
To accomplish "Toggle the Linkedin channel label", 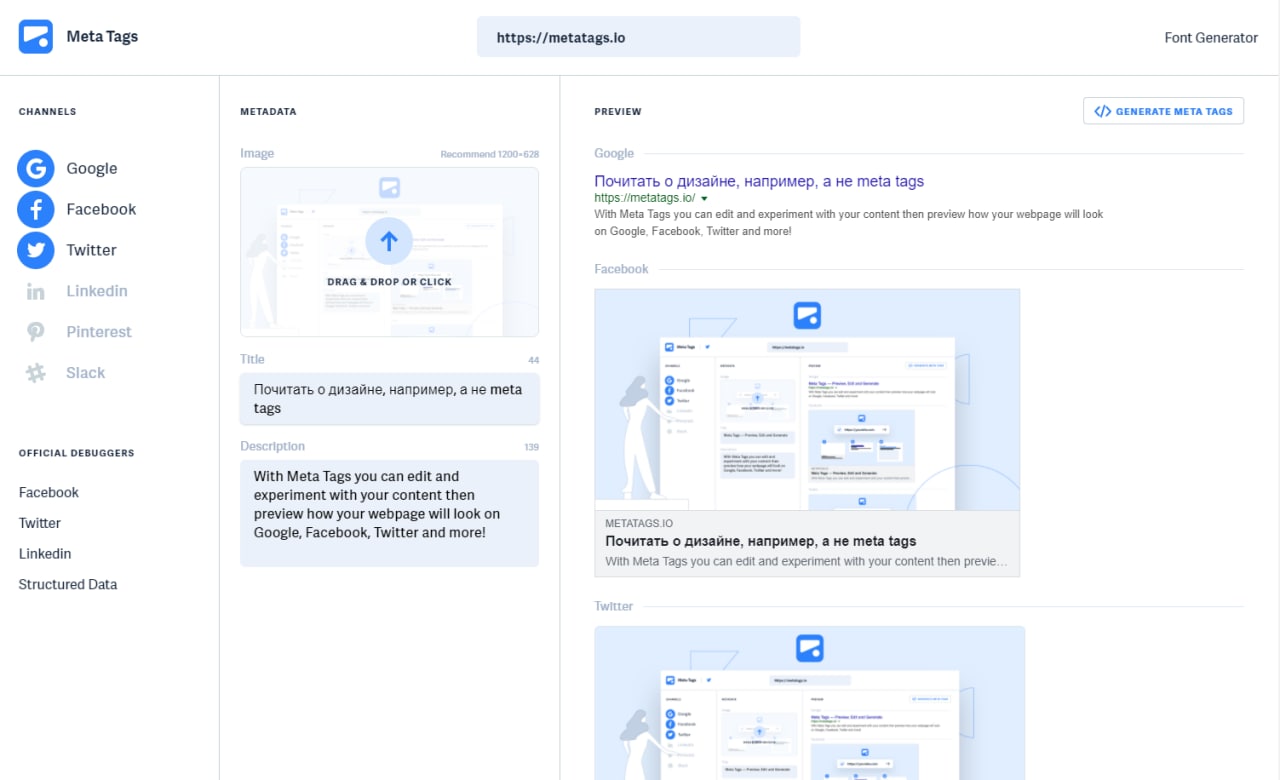I will click(x=97, y=291).
